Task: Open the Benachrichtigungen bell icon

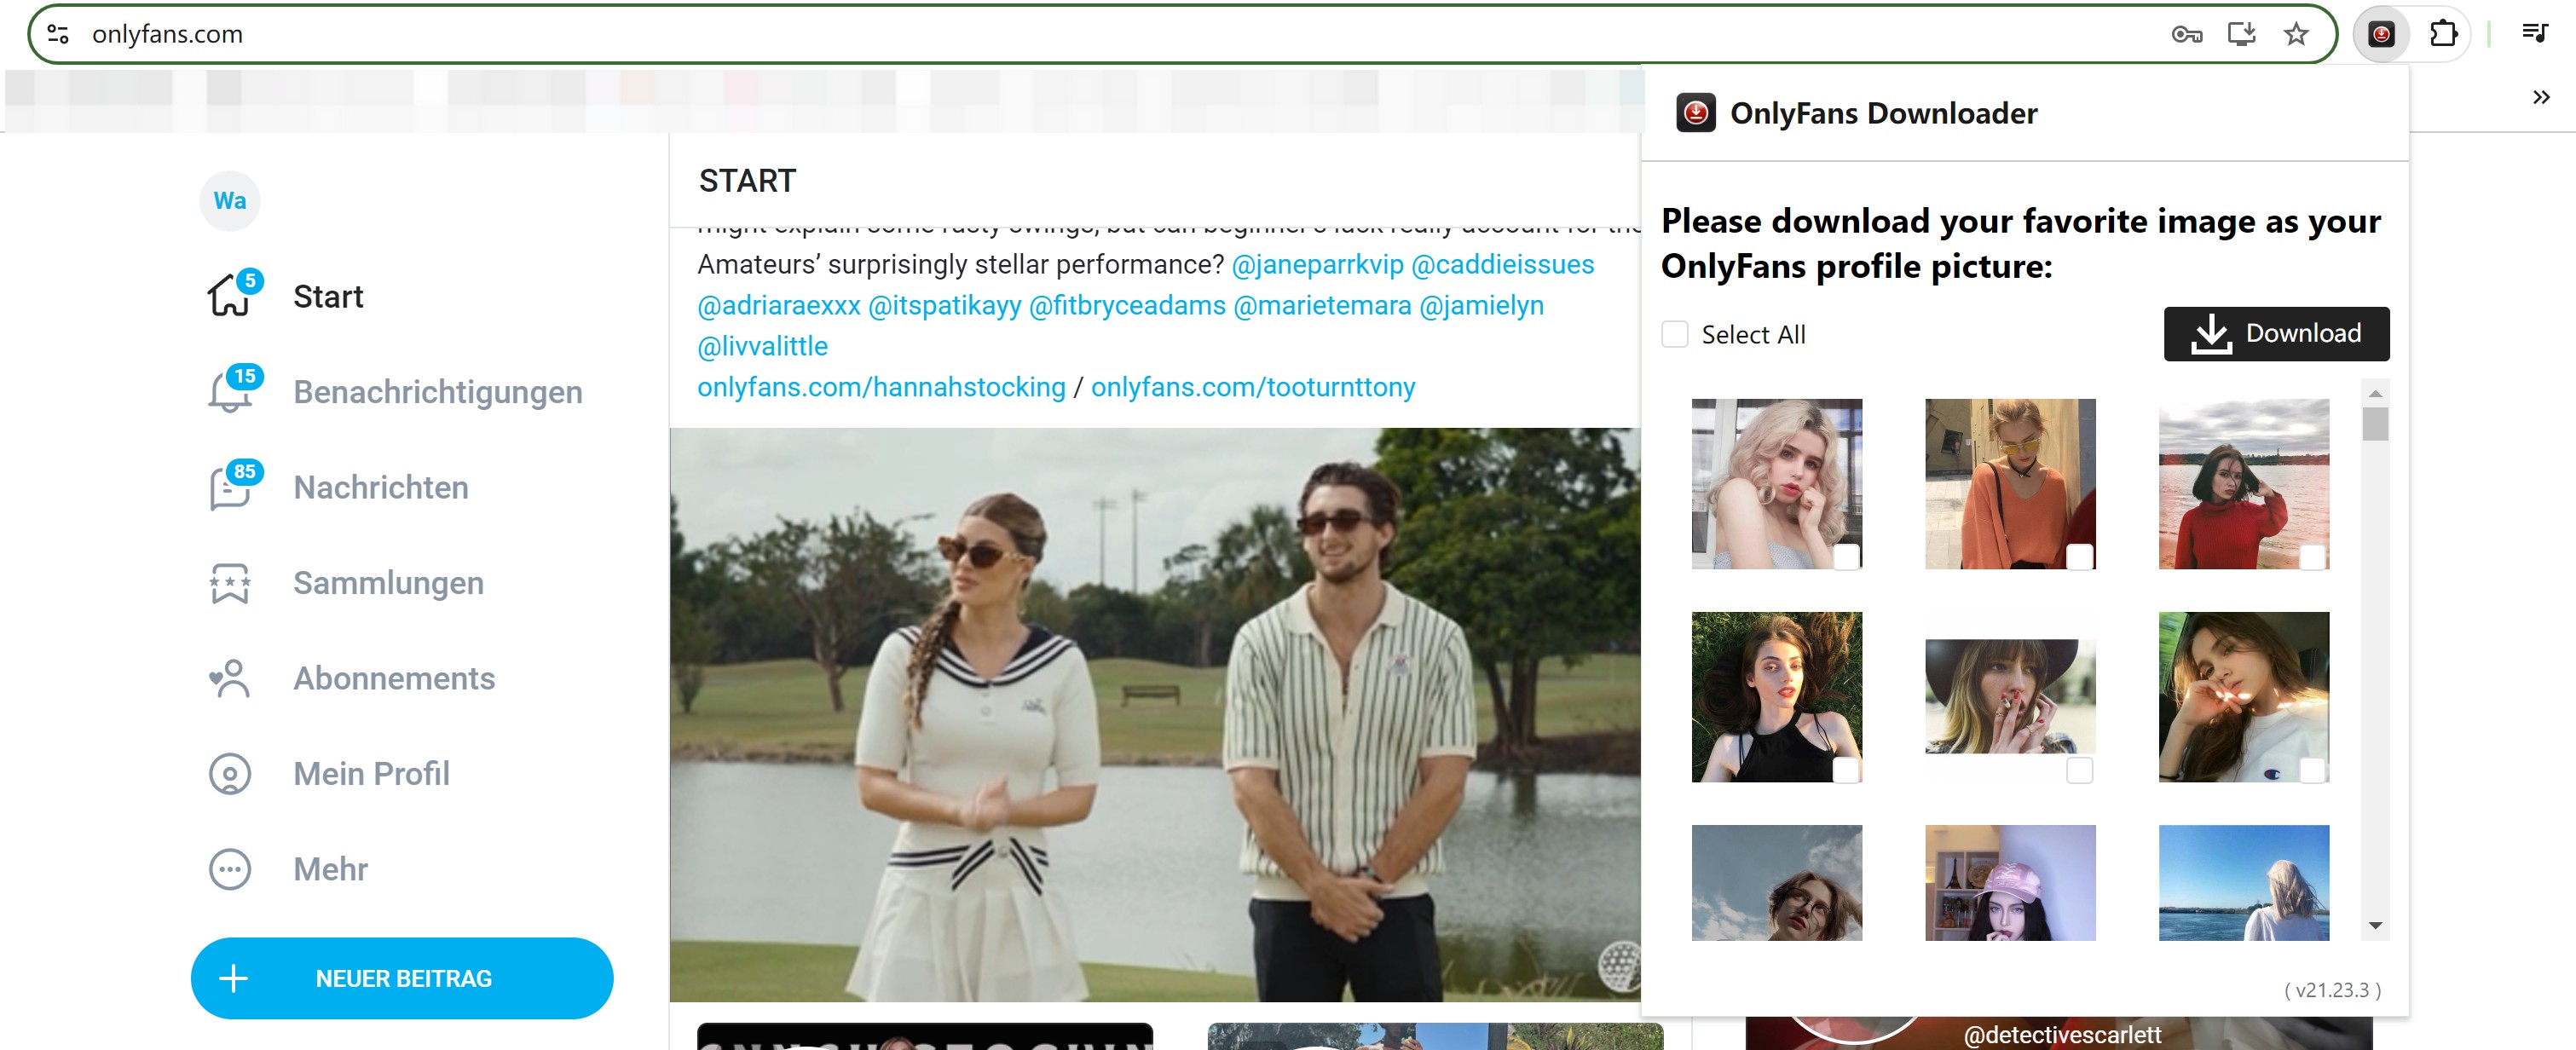Action: 230,392
